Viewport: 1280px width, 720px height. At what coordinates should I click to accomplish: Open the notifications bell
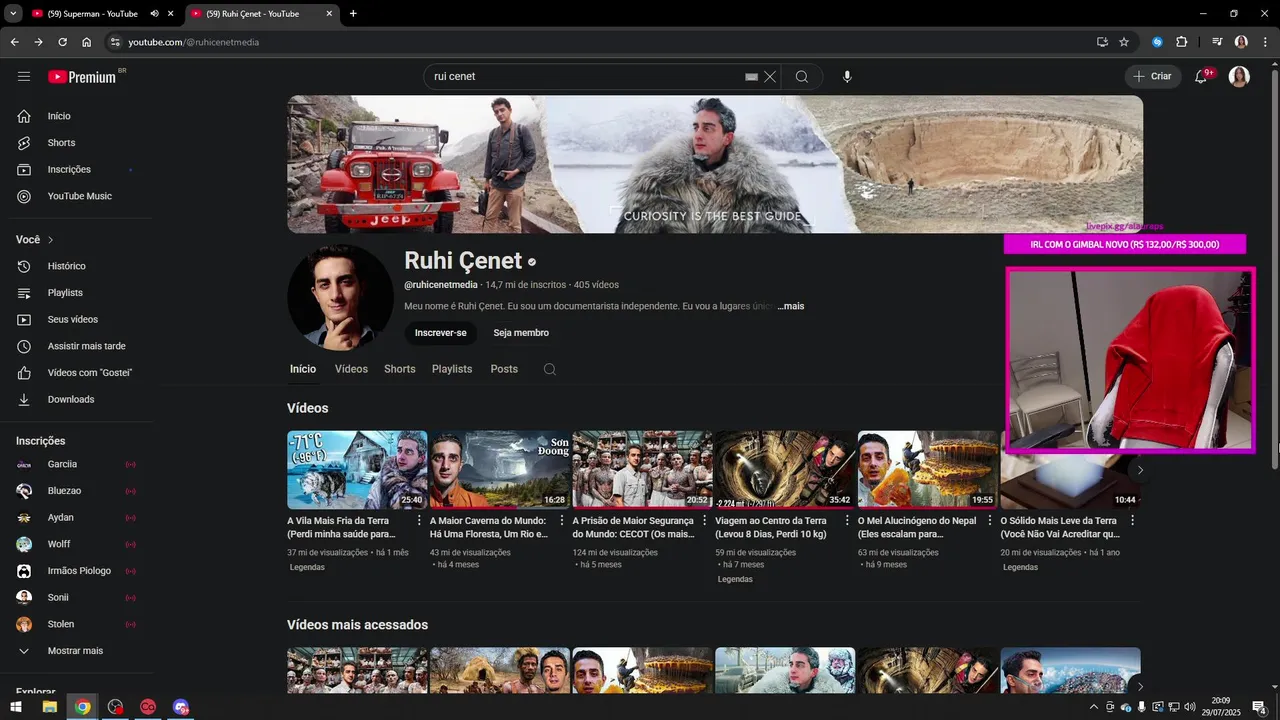coord(1202,76)
